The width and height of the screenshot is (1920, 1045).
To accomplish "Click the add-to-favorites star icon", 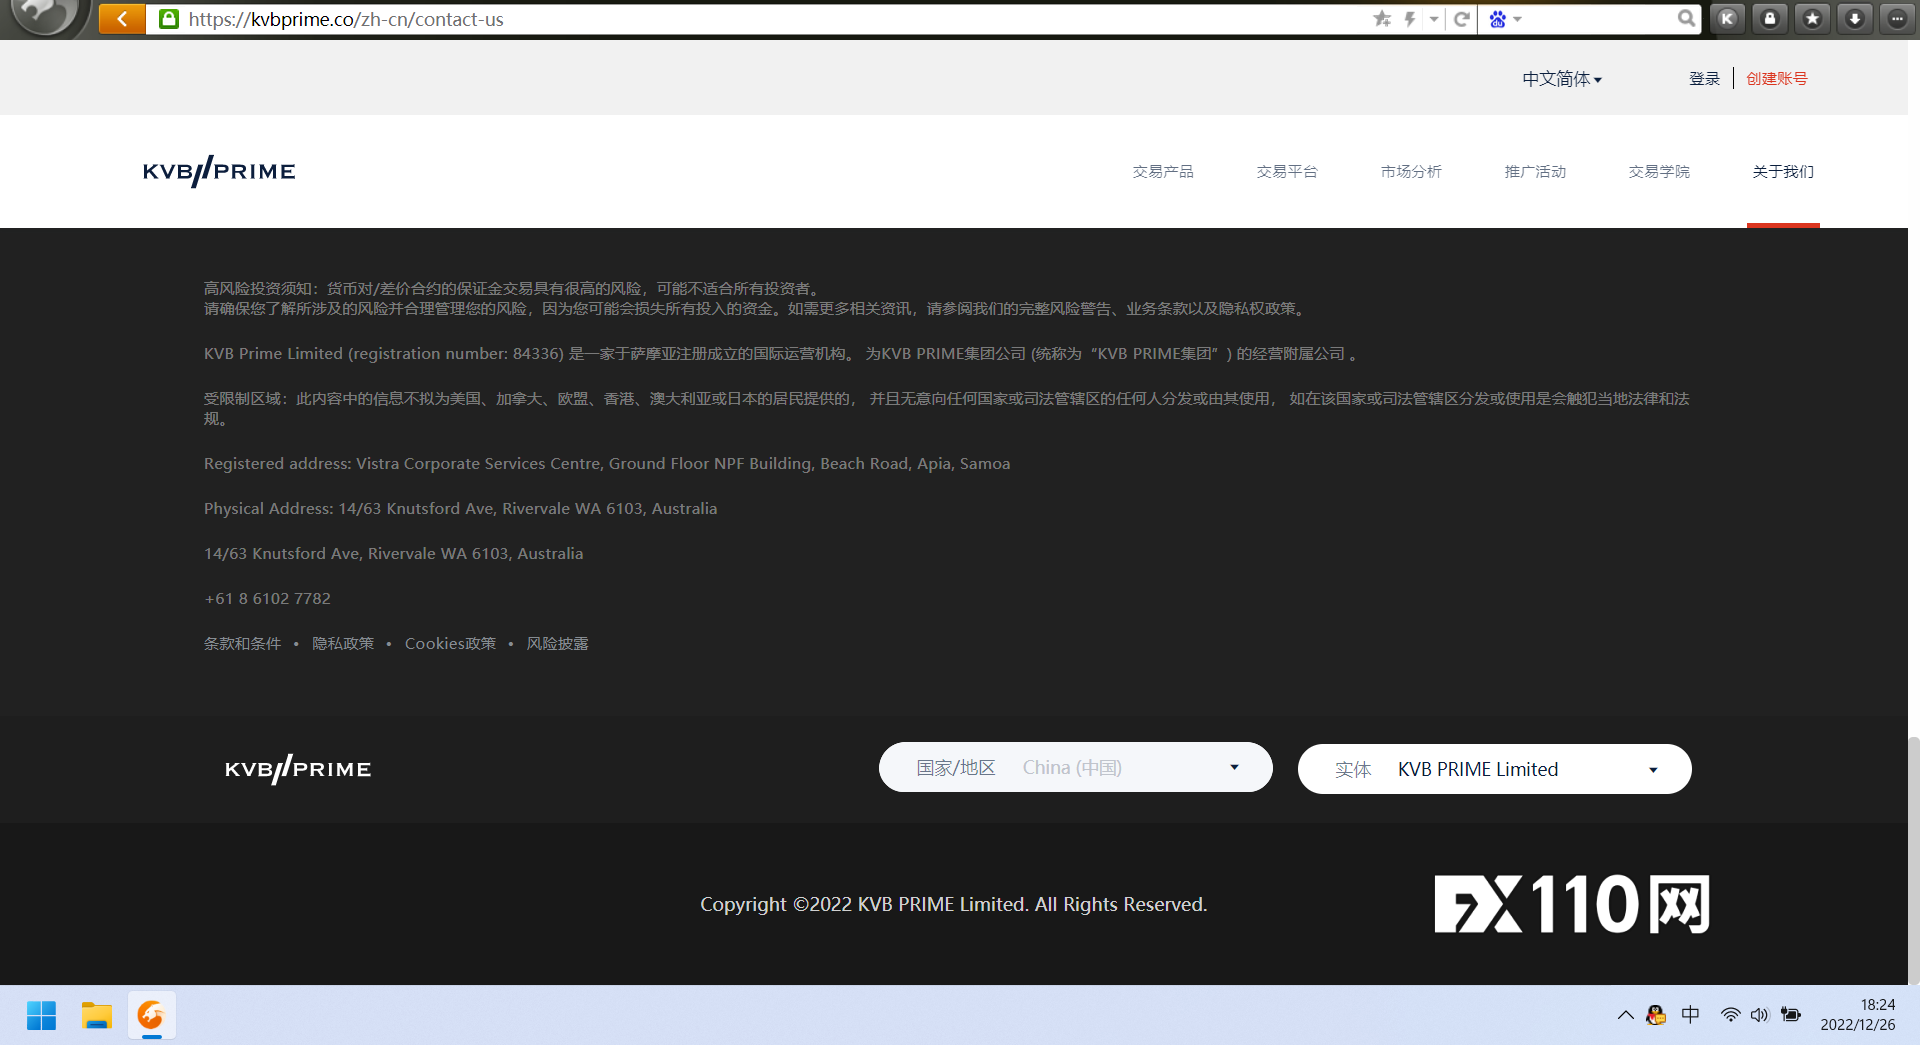I will [x=1382, y=19].
